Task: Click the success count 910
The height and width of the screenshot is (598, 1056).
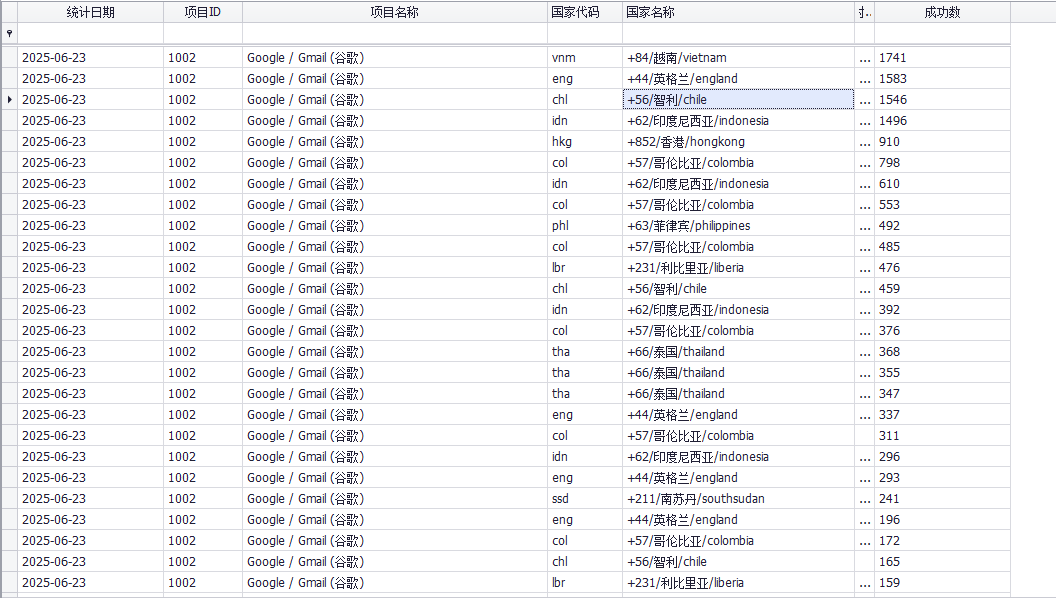Action: pyautogui.click(x=942, y=141)
